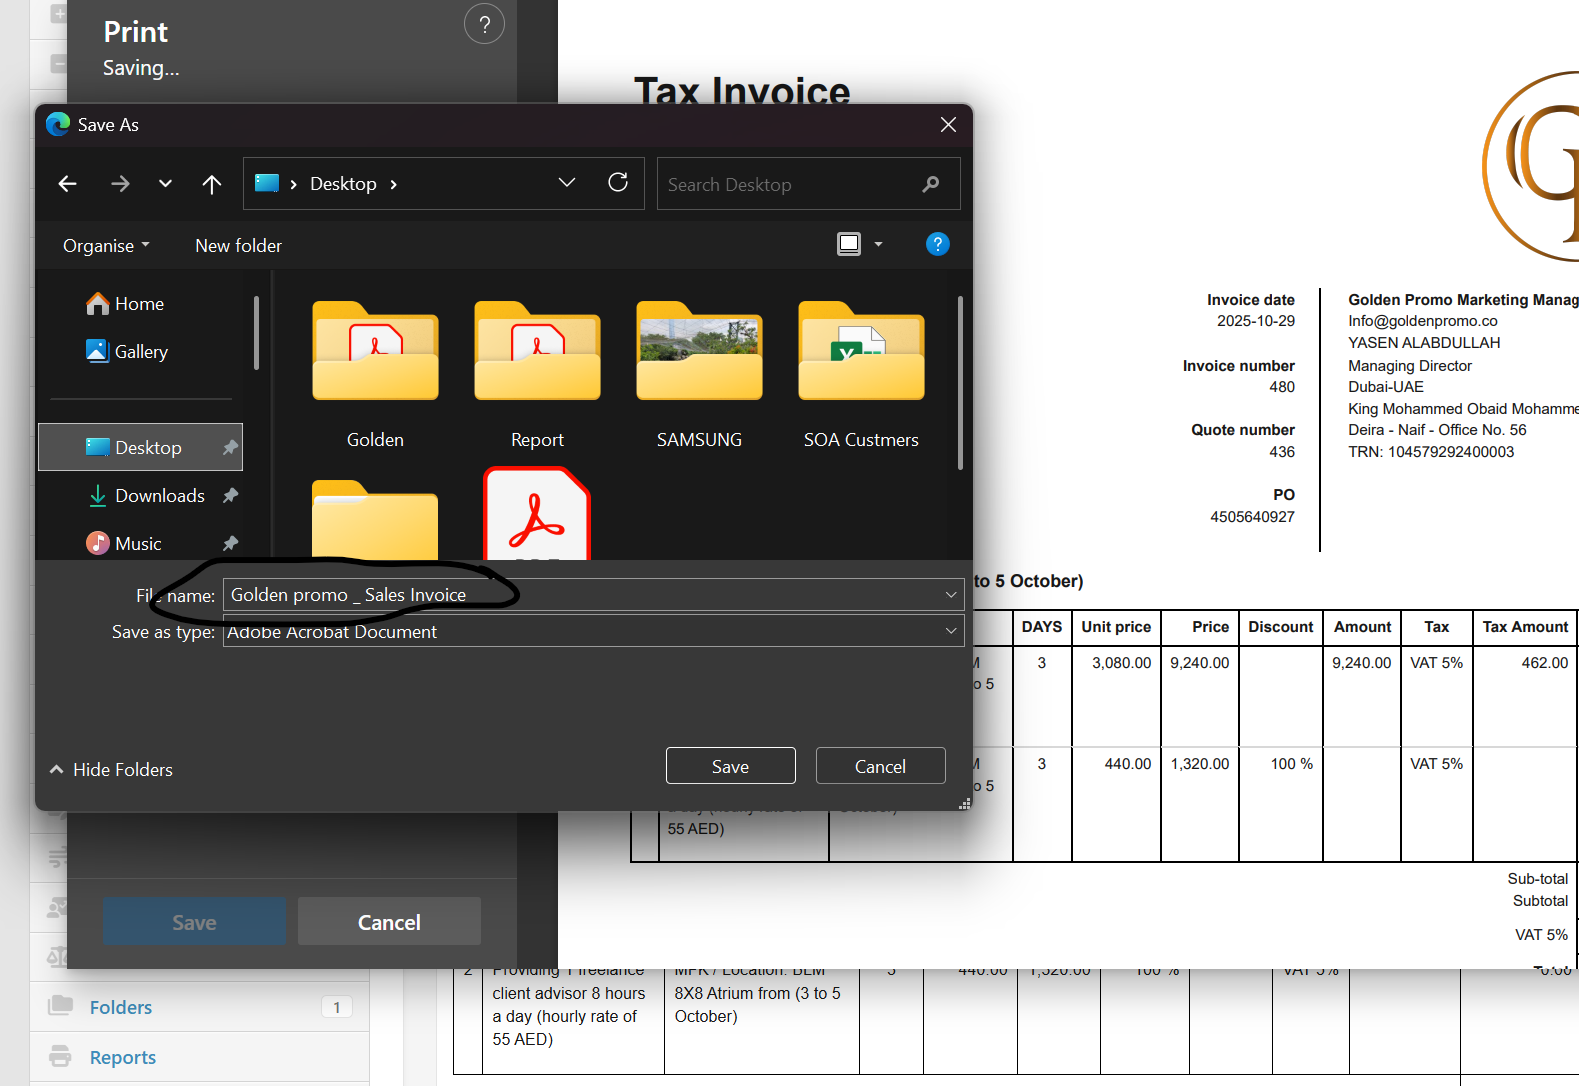Select the SAMSUNG folder
1579x1086 pixels.
pos(699,376)
